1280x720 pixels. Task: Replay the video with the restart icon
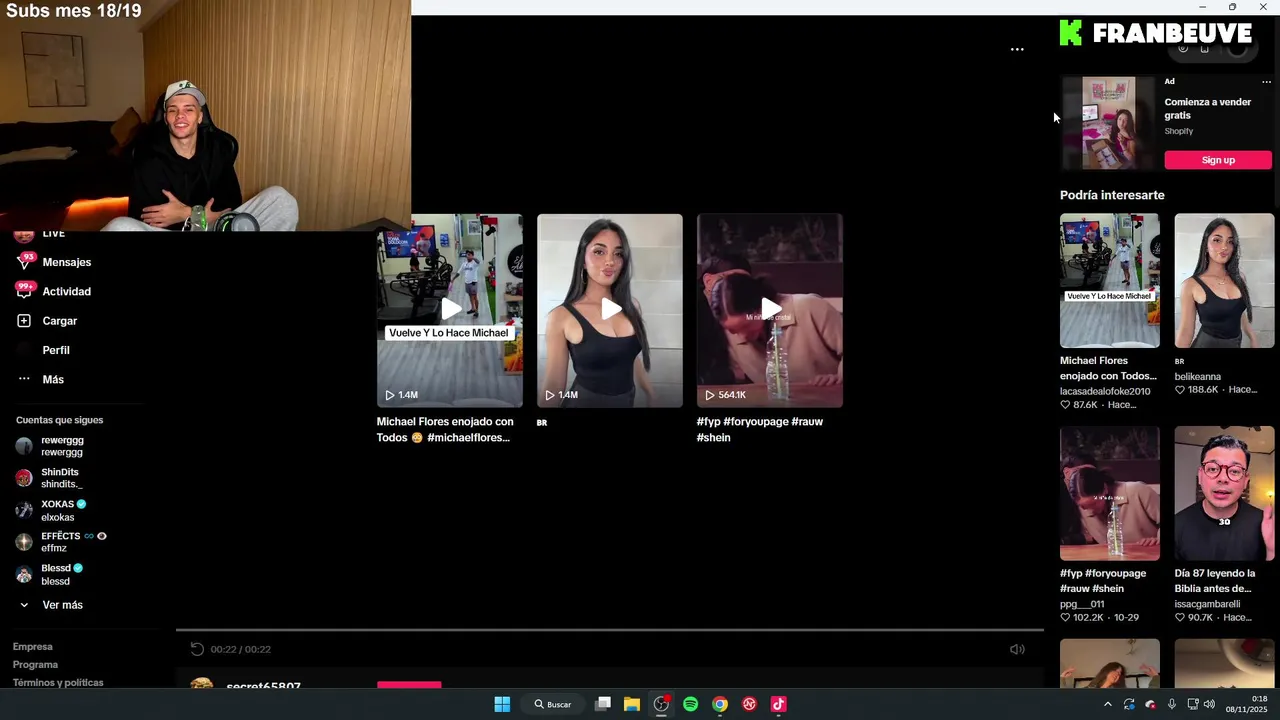(x=197, y=649)
